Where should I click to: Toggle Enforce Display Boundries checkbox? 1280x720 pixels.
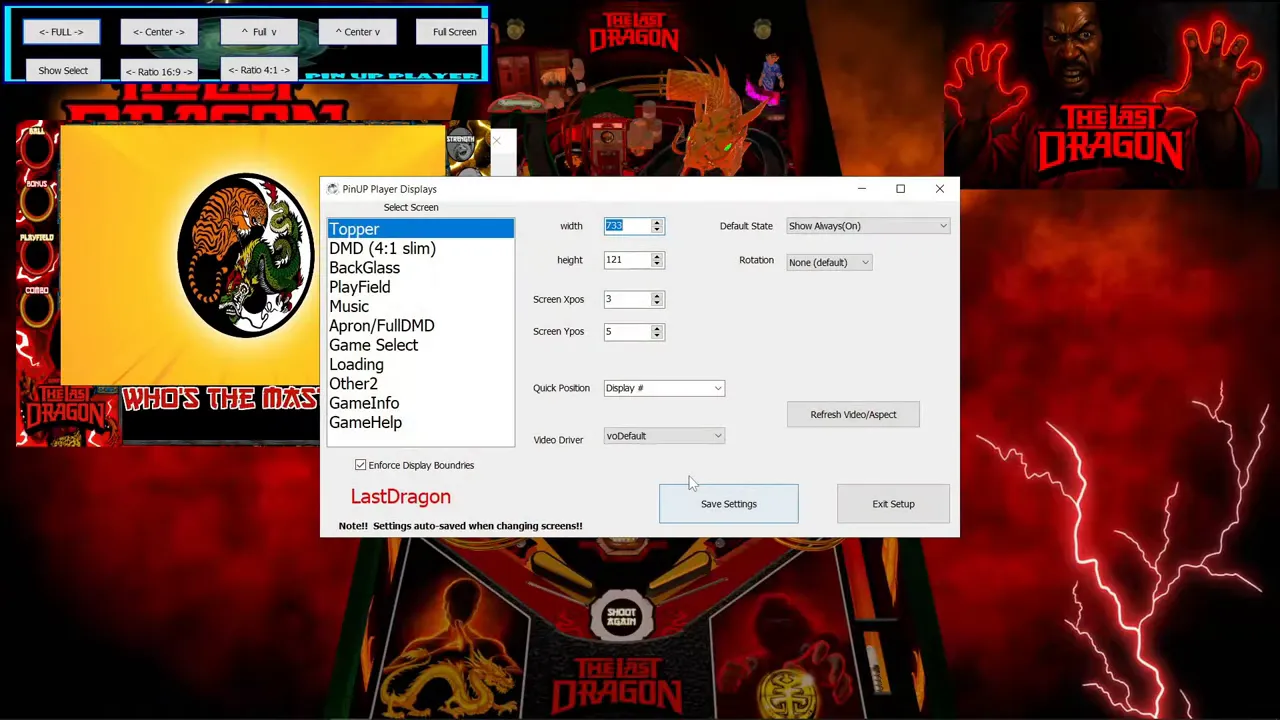(360, 465)
